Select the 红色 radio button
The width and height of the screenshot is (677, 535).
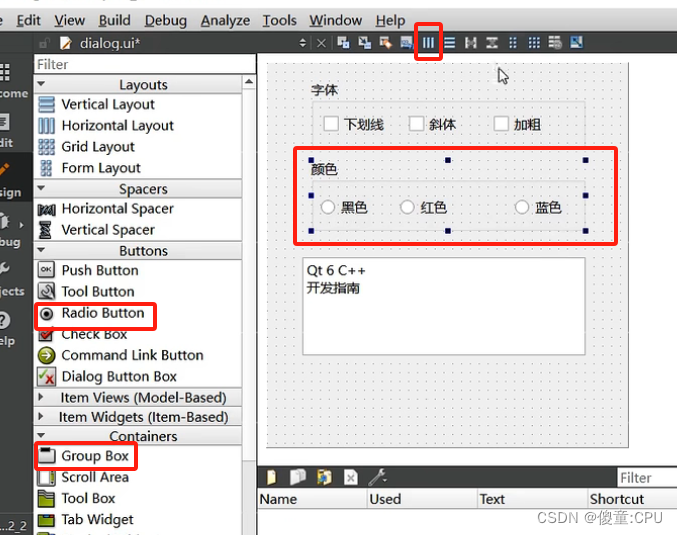[x=407, y=207]
